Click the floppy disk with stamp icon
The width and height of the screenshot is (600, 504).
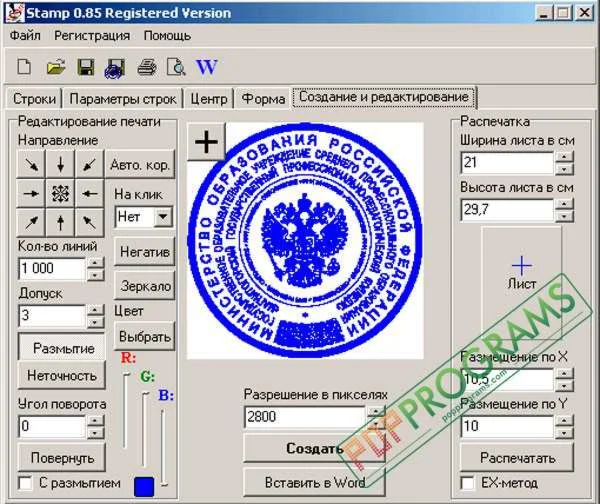115,69
